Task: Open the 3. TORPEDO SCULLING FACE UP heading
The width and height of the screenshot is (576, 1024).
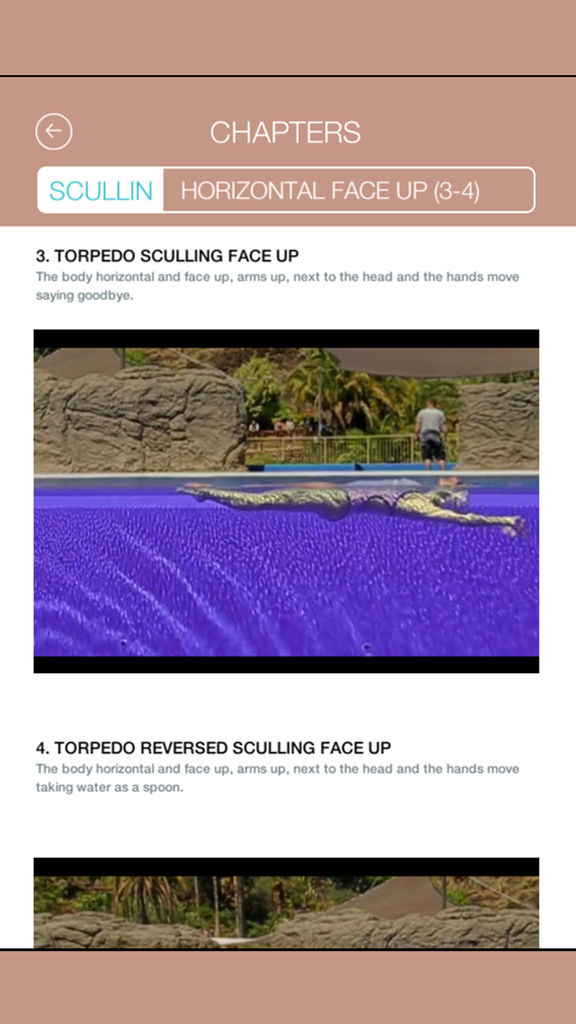Action: point(167,255)
